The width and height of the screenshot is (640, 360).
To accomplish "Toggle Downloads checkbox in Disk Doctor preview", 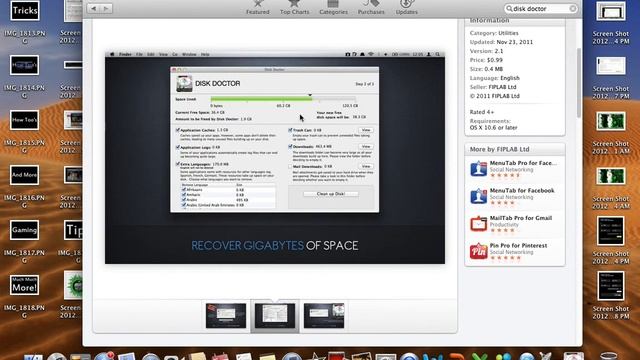I will point(290,147).
